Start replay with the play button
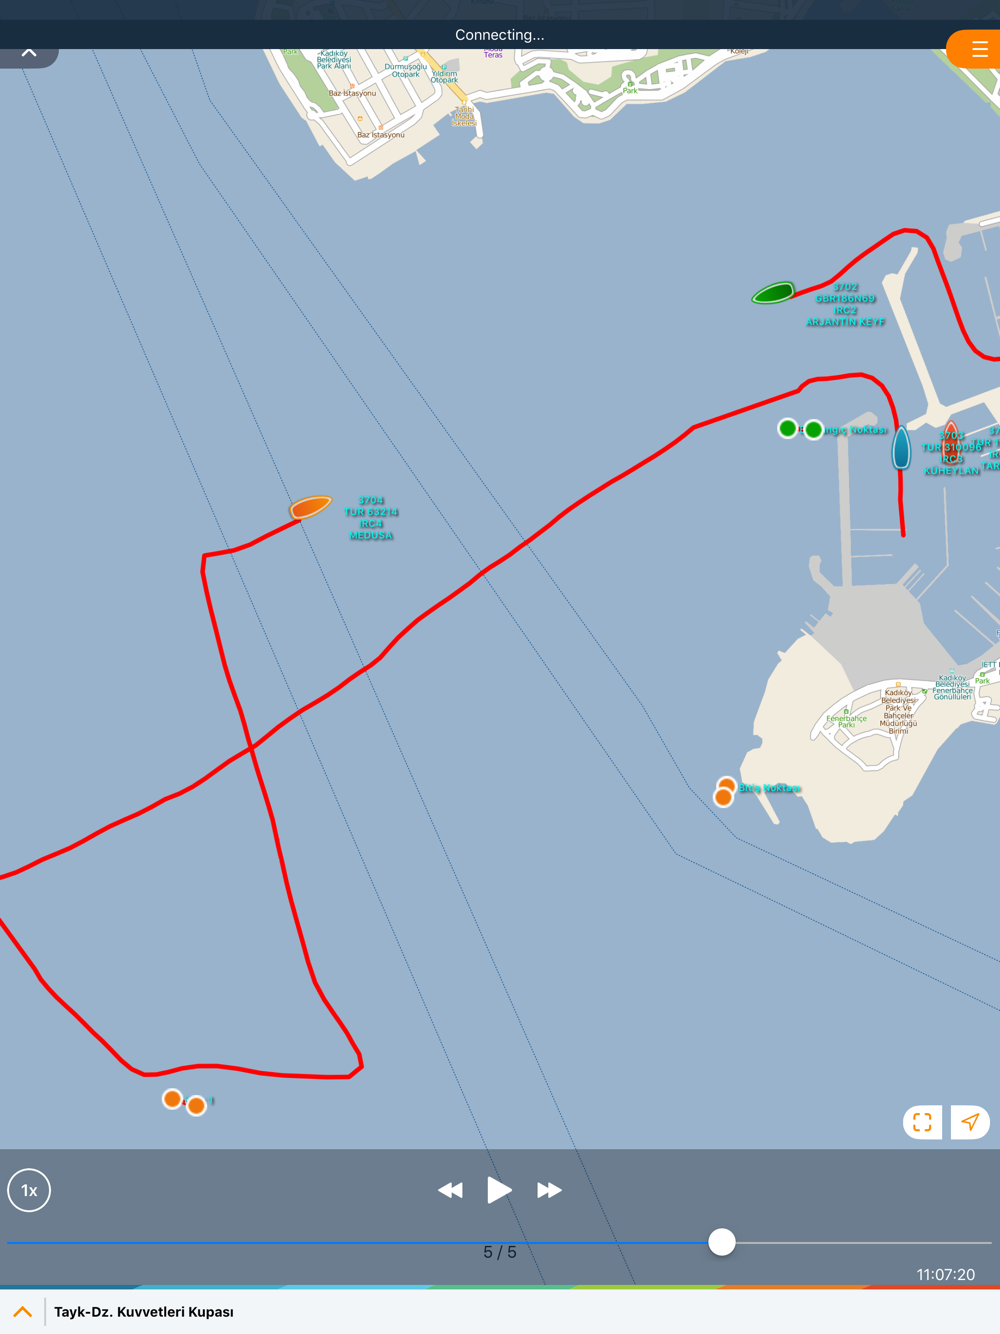Viewport: 1000px width, 1334px height. click(x=499, y=1190)
